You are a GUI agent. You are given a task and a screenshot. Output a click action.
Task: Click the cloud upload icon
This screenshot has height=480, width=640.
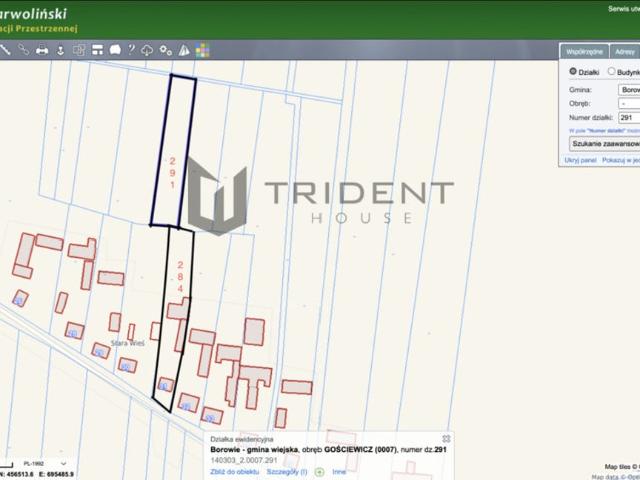click(x=148, y=49)
